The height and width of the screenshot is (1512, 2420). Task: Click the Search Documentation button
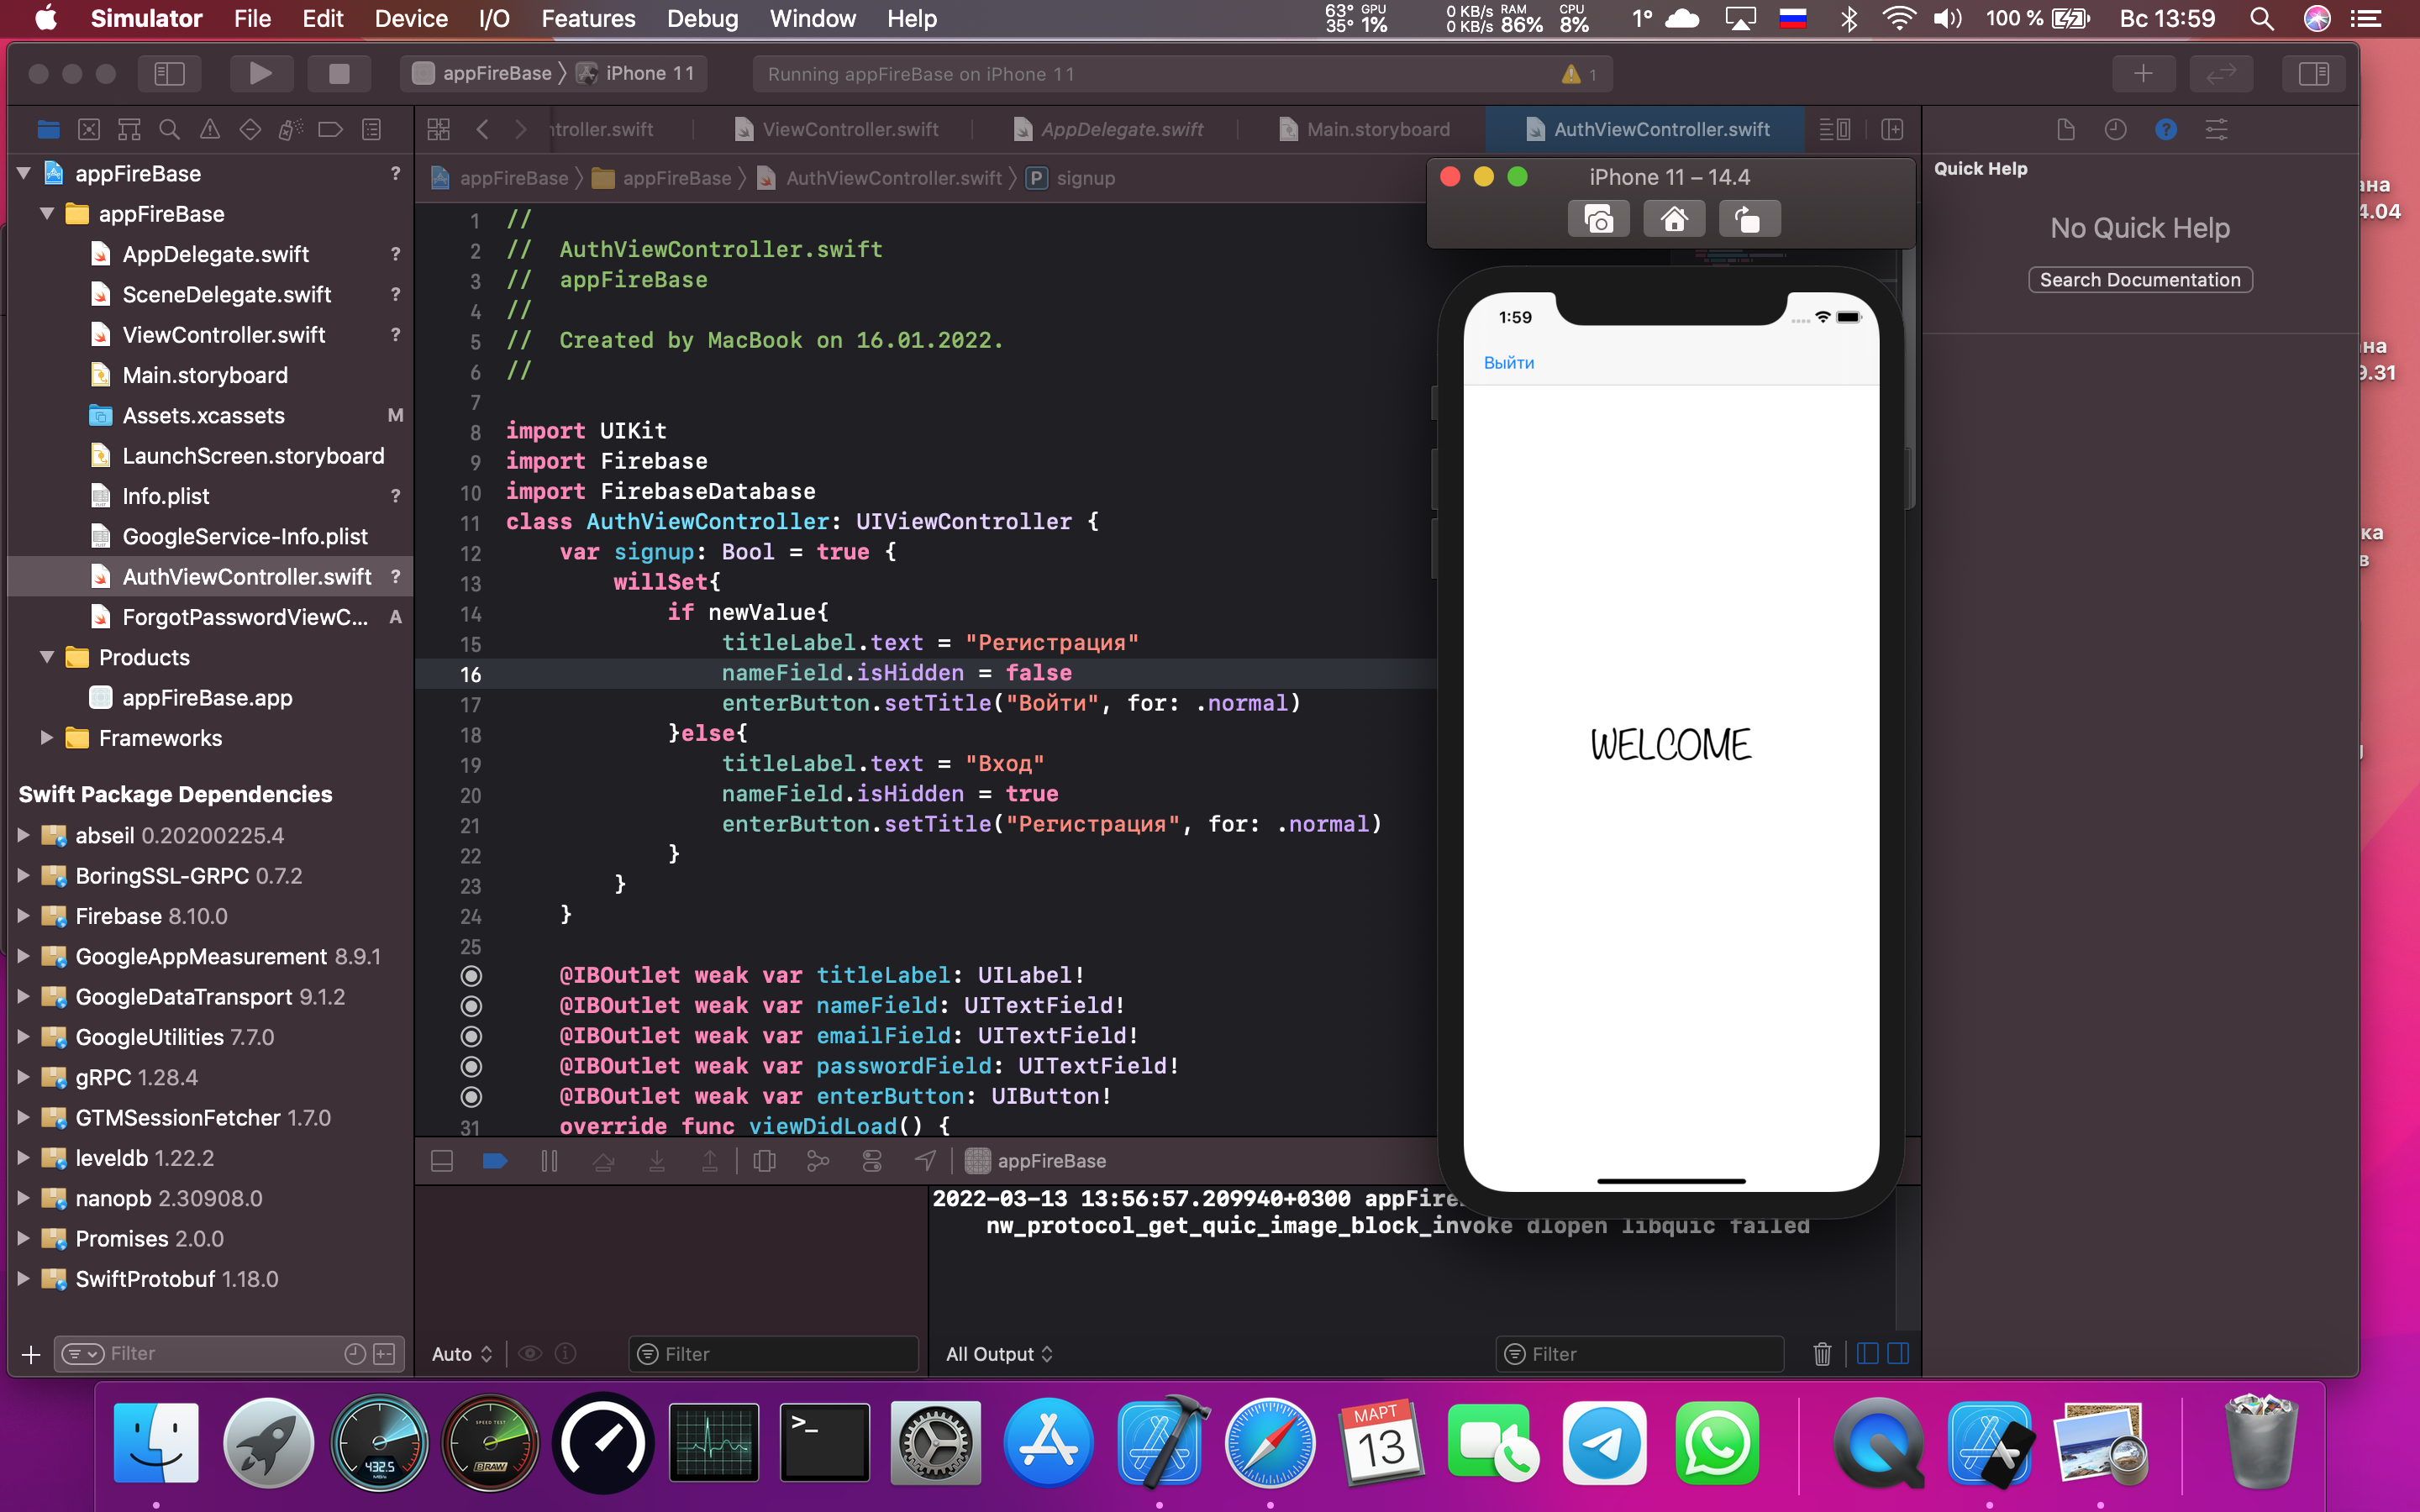click(x=2139, y=280)
